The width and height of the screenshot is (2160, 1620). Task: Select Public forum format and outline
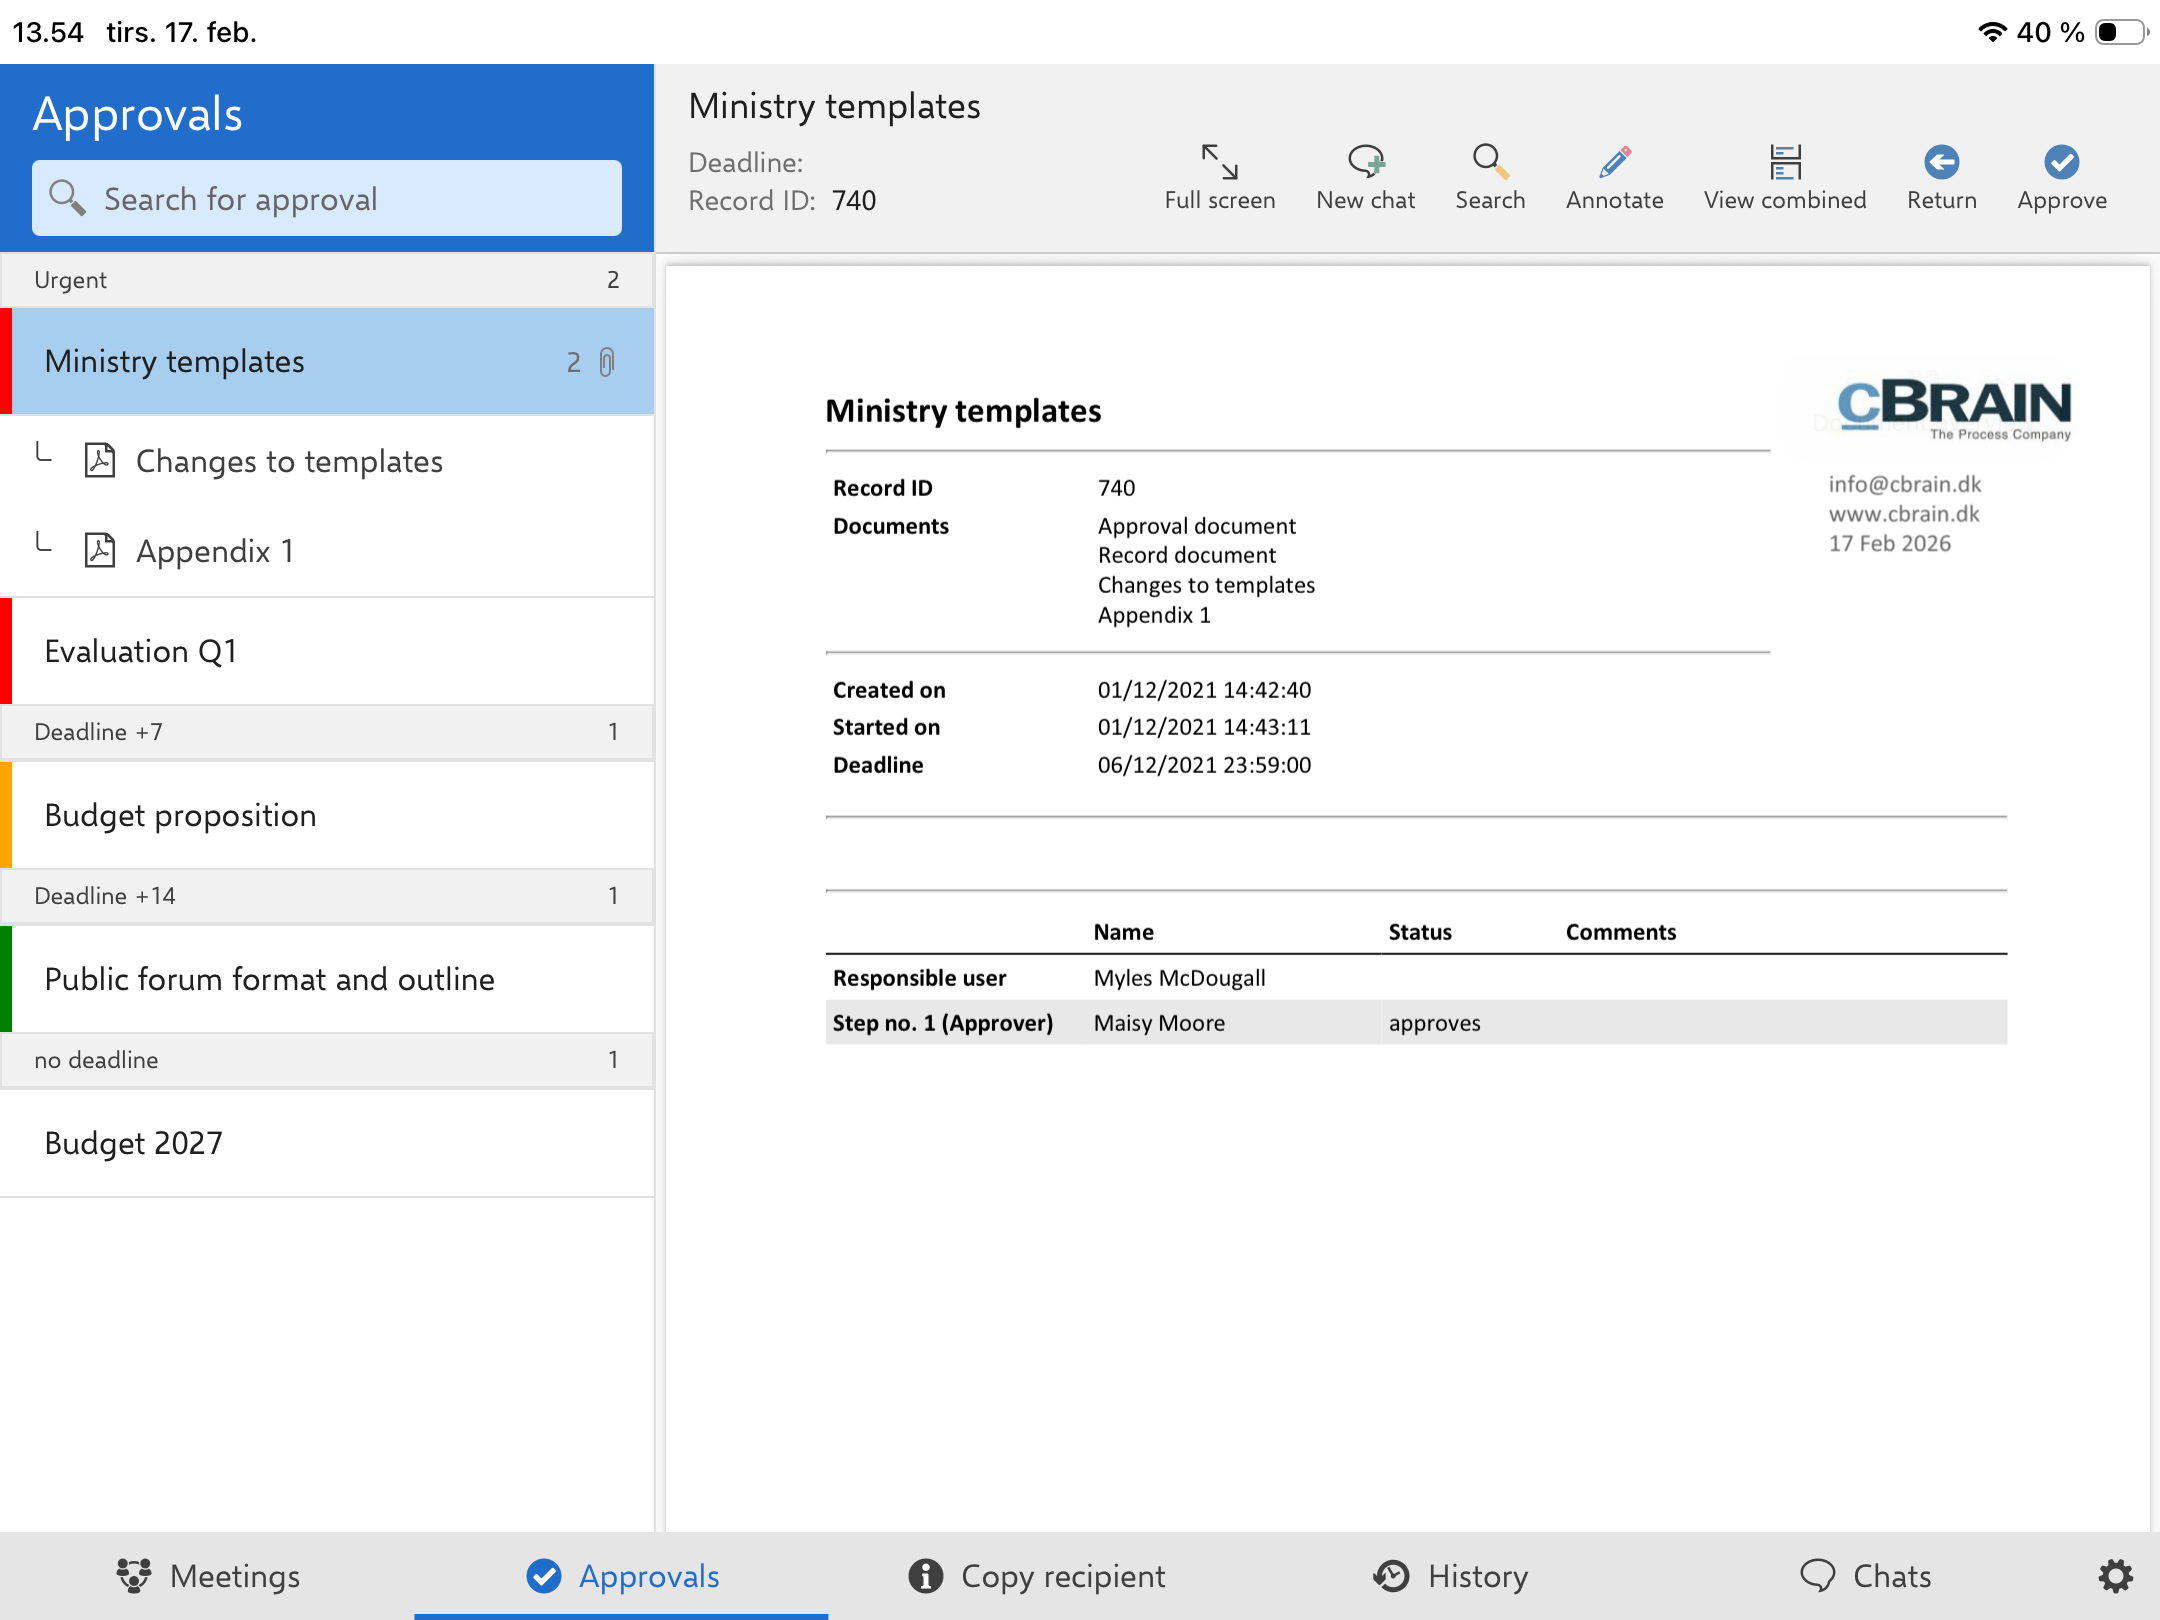327,979
